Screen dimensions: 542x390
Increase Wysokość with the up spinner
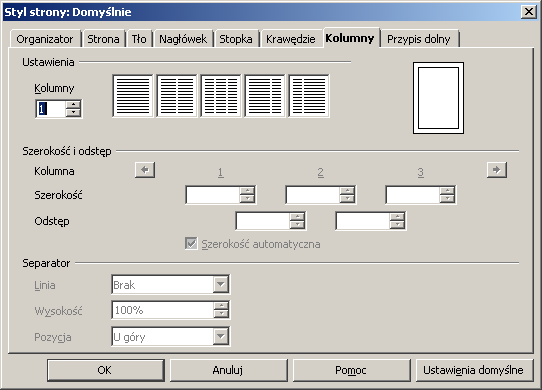(x=221, y=306)
